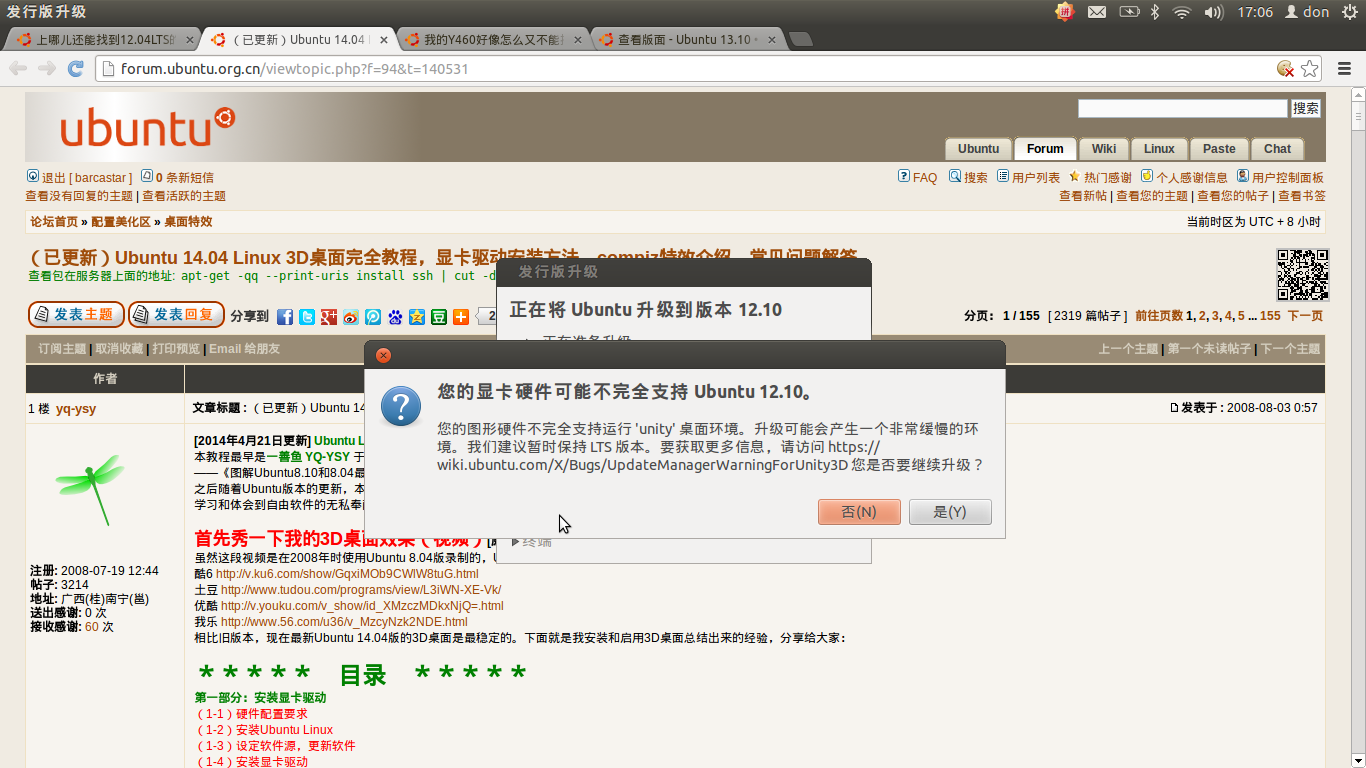Open the 配置美化区 breadcrumb link
Screen dimensions: 1366x768
121,222
